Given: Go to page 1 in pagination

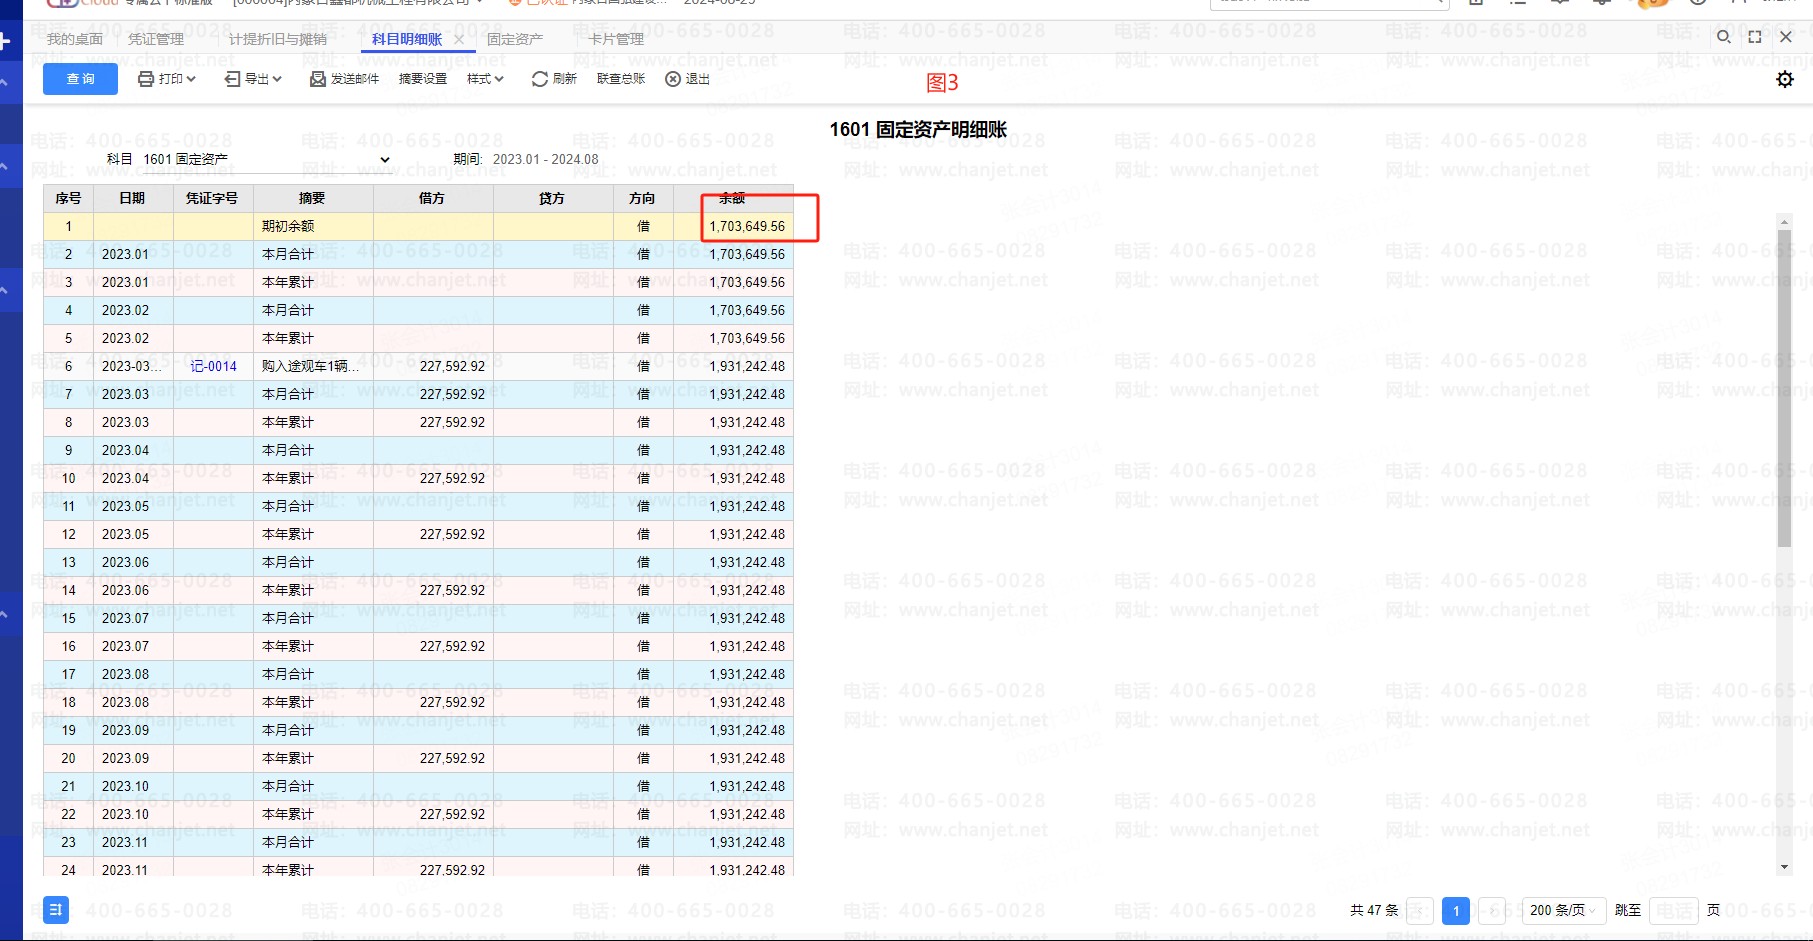Looking at the screenshot, I should tap(1456, 910).
